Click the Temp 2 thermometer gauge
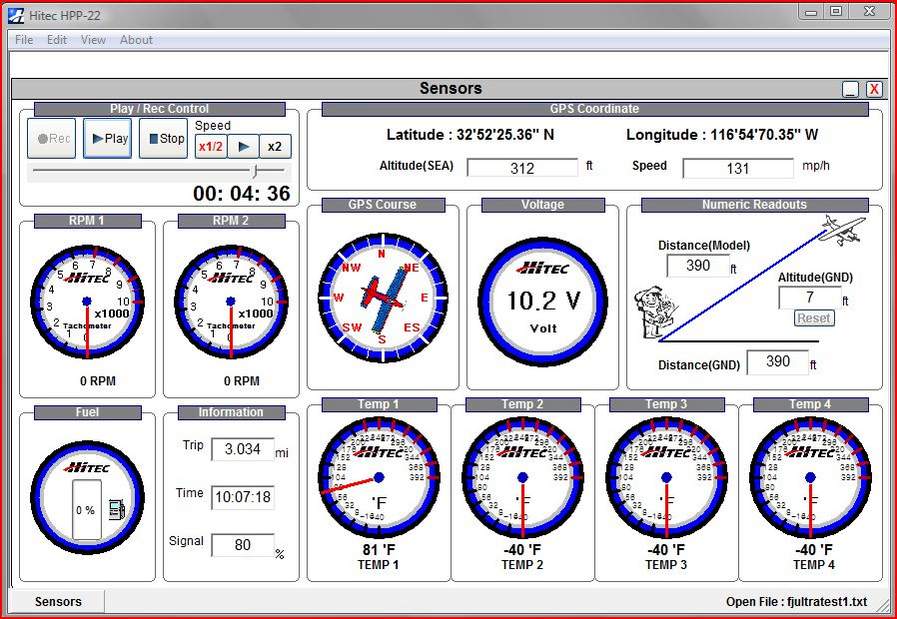 (x=522, y=477)
